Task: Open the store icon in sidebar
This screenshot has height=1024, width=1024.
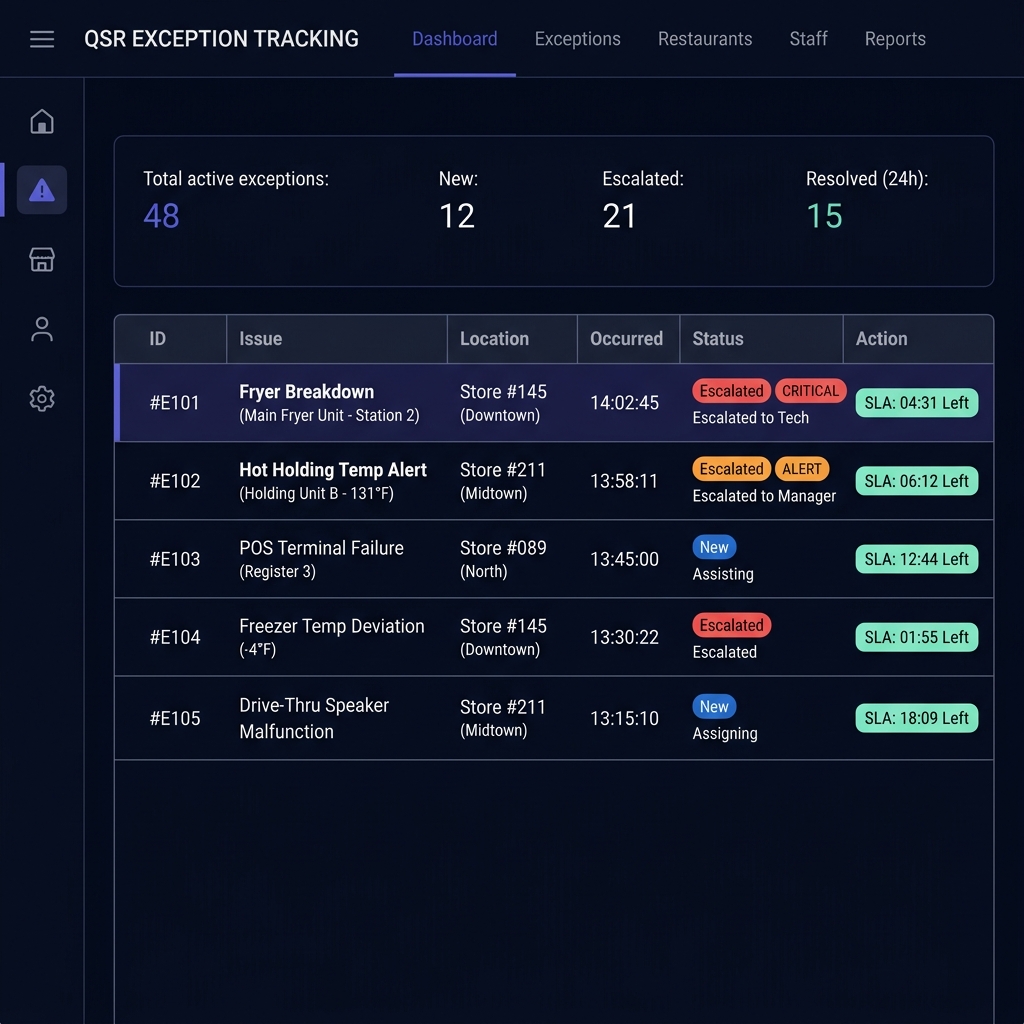Action: (42, 259)
